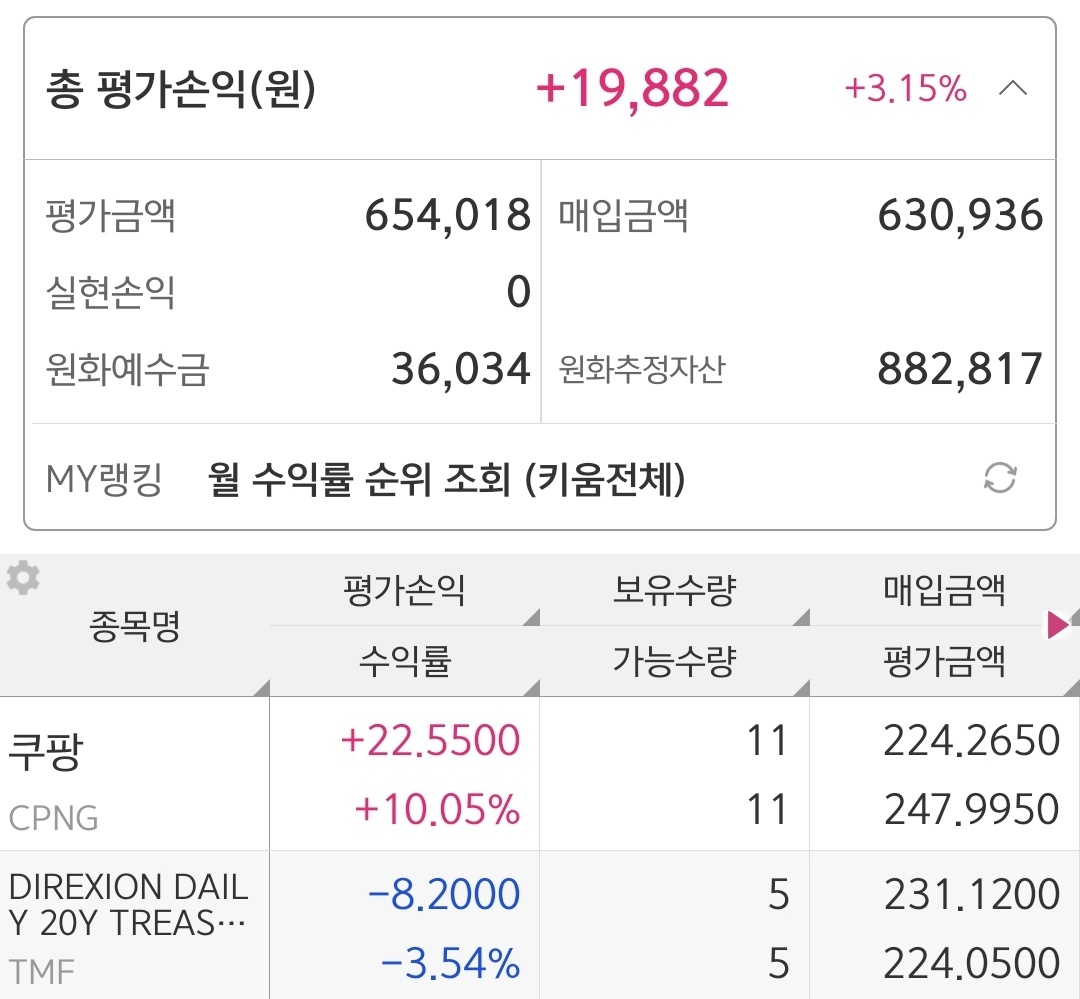Image resolution: width=1080 pixels, height=999 pixels.
Task: Sort by 수익률 column header
Action: pyautogui.click(x=404, y=660)
